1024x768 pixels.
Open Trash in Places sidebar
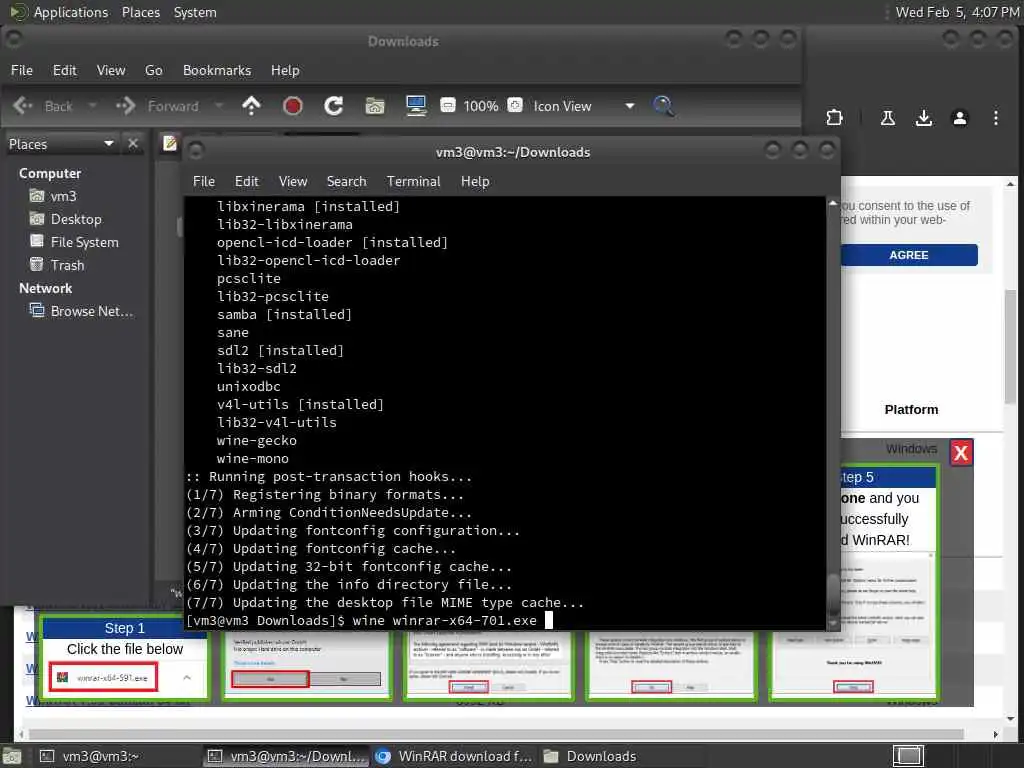[57, 265]
